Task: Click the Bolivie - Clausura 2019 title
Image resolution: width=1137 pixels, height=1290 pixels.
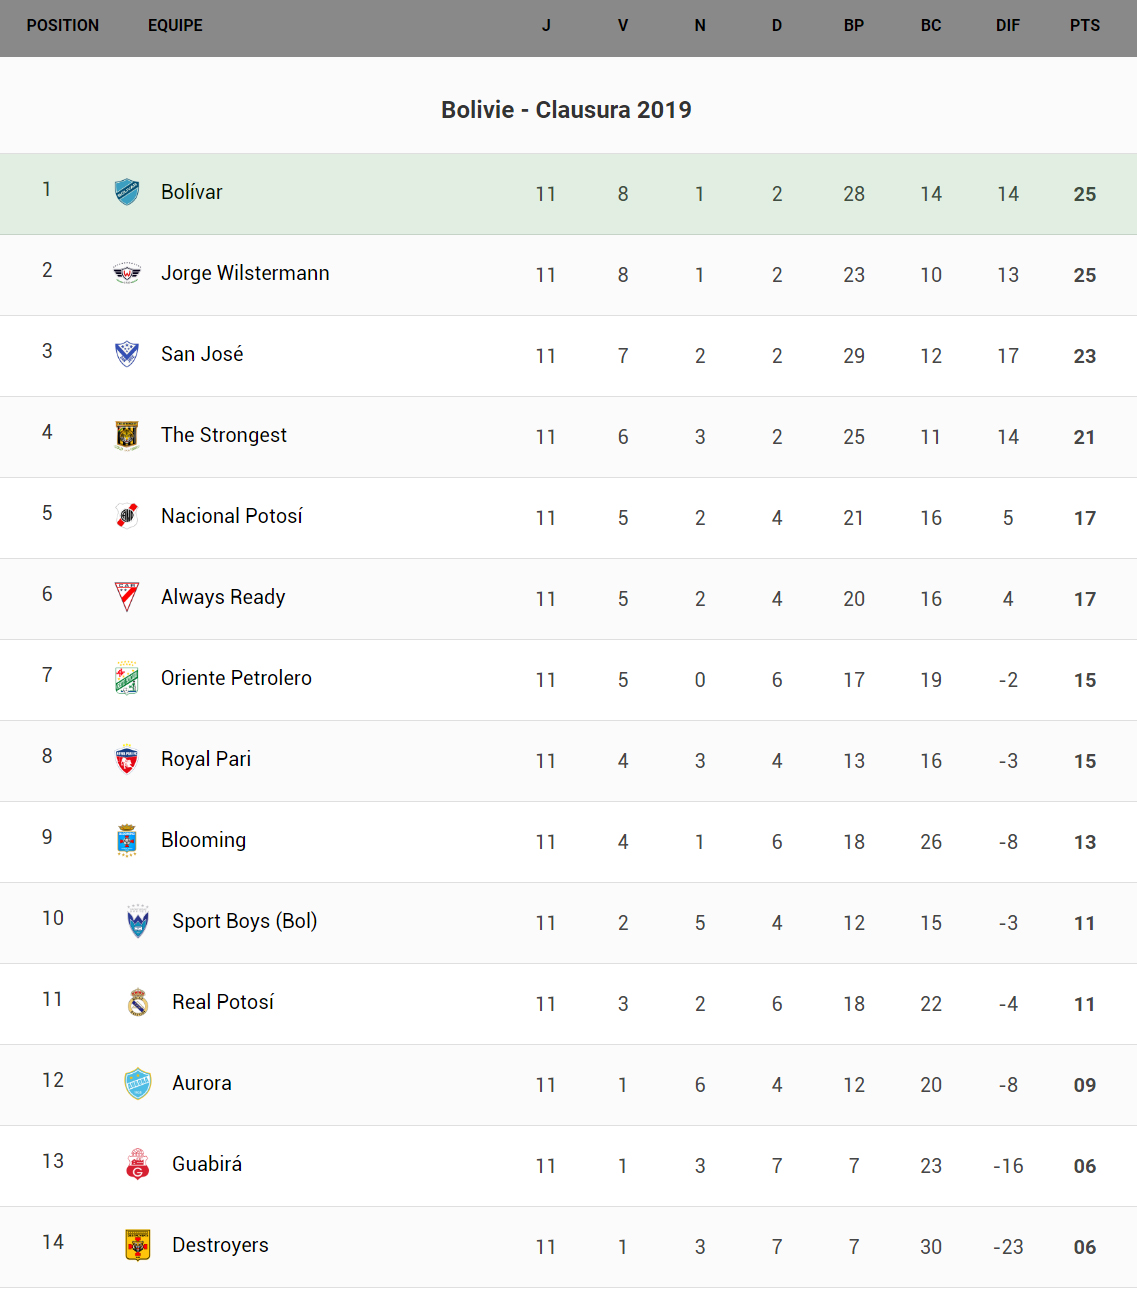Action: pyautogui.click(x=566, y=110)
